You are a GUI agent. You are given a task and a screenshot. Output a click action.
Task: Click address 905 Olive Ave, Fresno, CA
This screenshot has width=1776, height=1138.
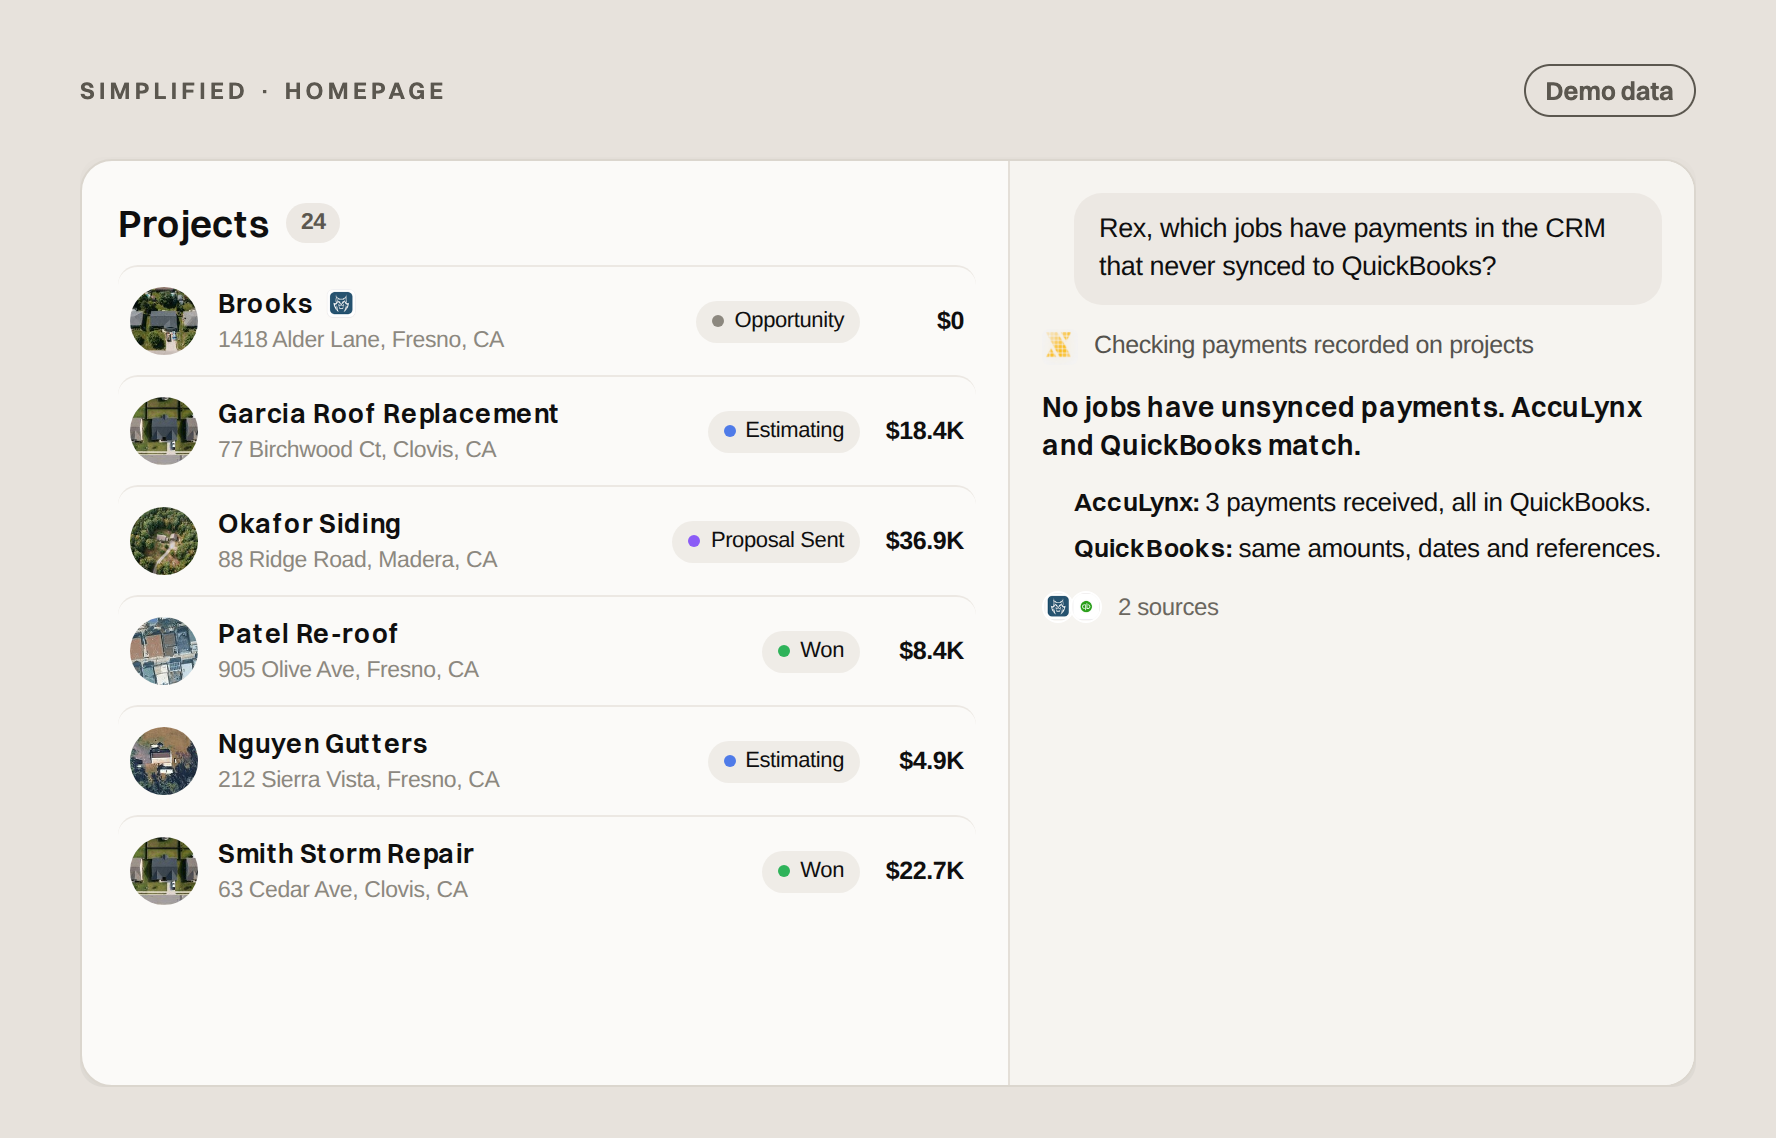348,670
